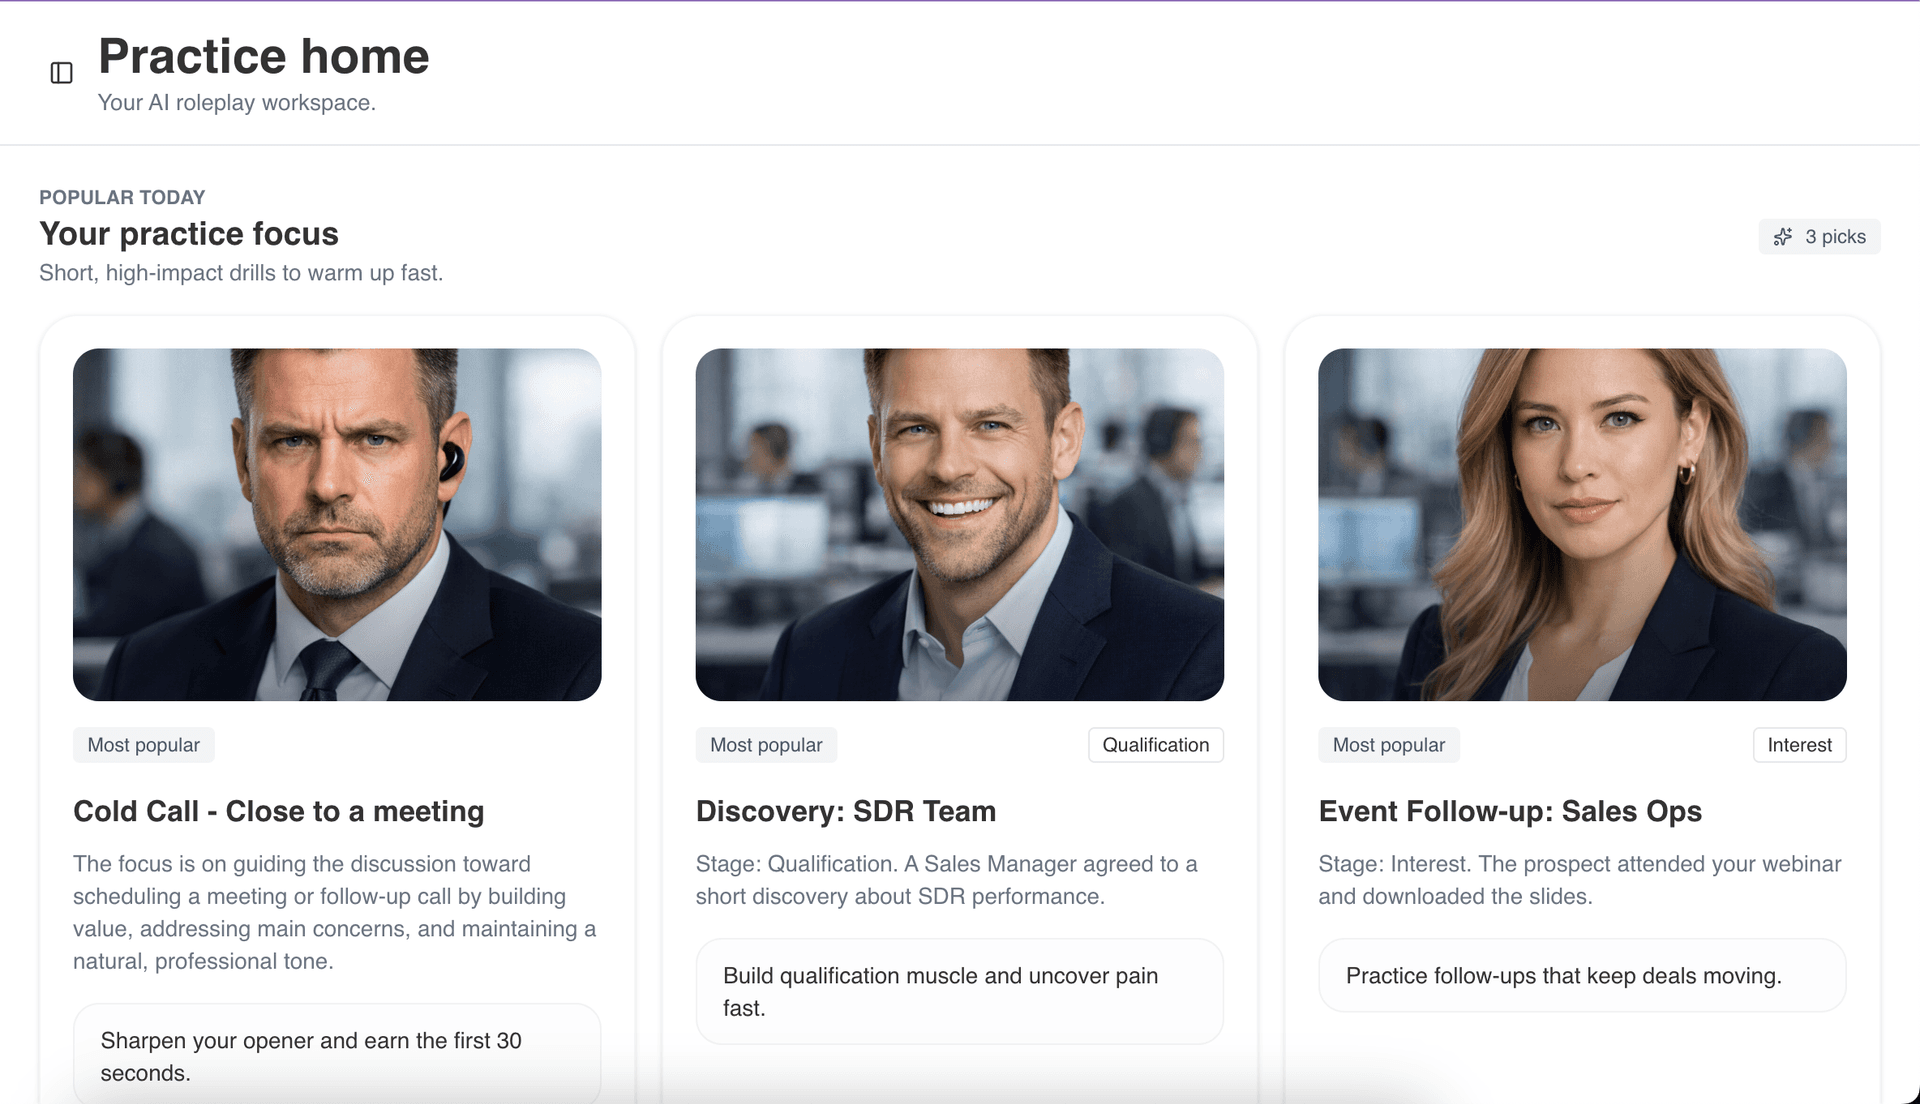Click the Interest stage tag
This screenshot has width=1920, height=1104.
click(x=1799, y=745)
